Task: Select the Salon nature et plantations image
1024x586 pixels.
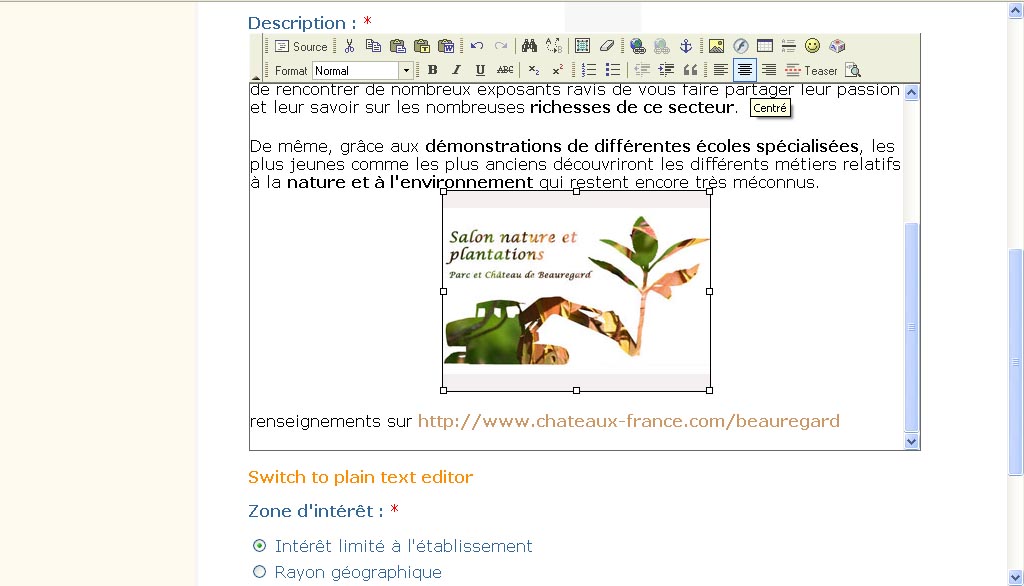Action: pyautogui.click(x=577, y=291)
